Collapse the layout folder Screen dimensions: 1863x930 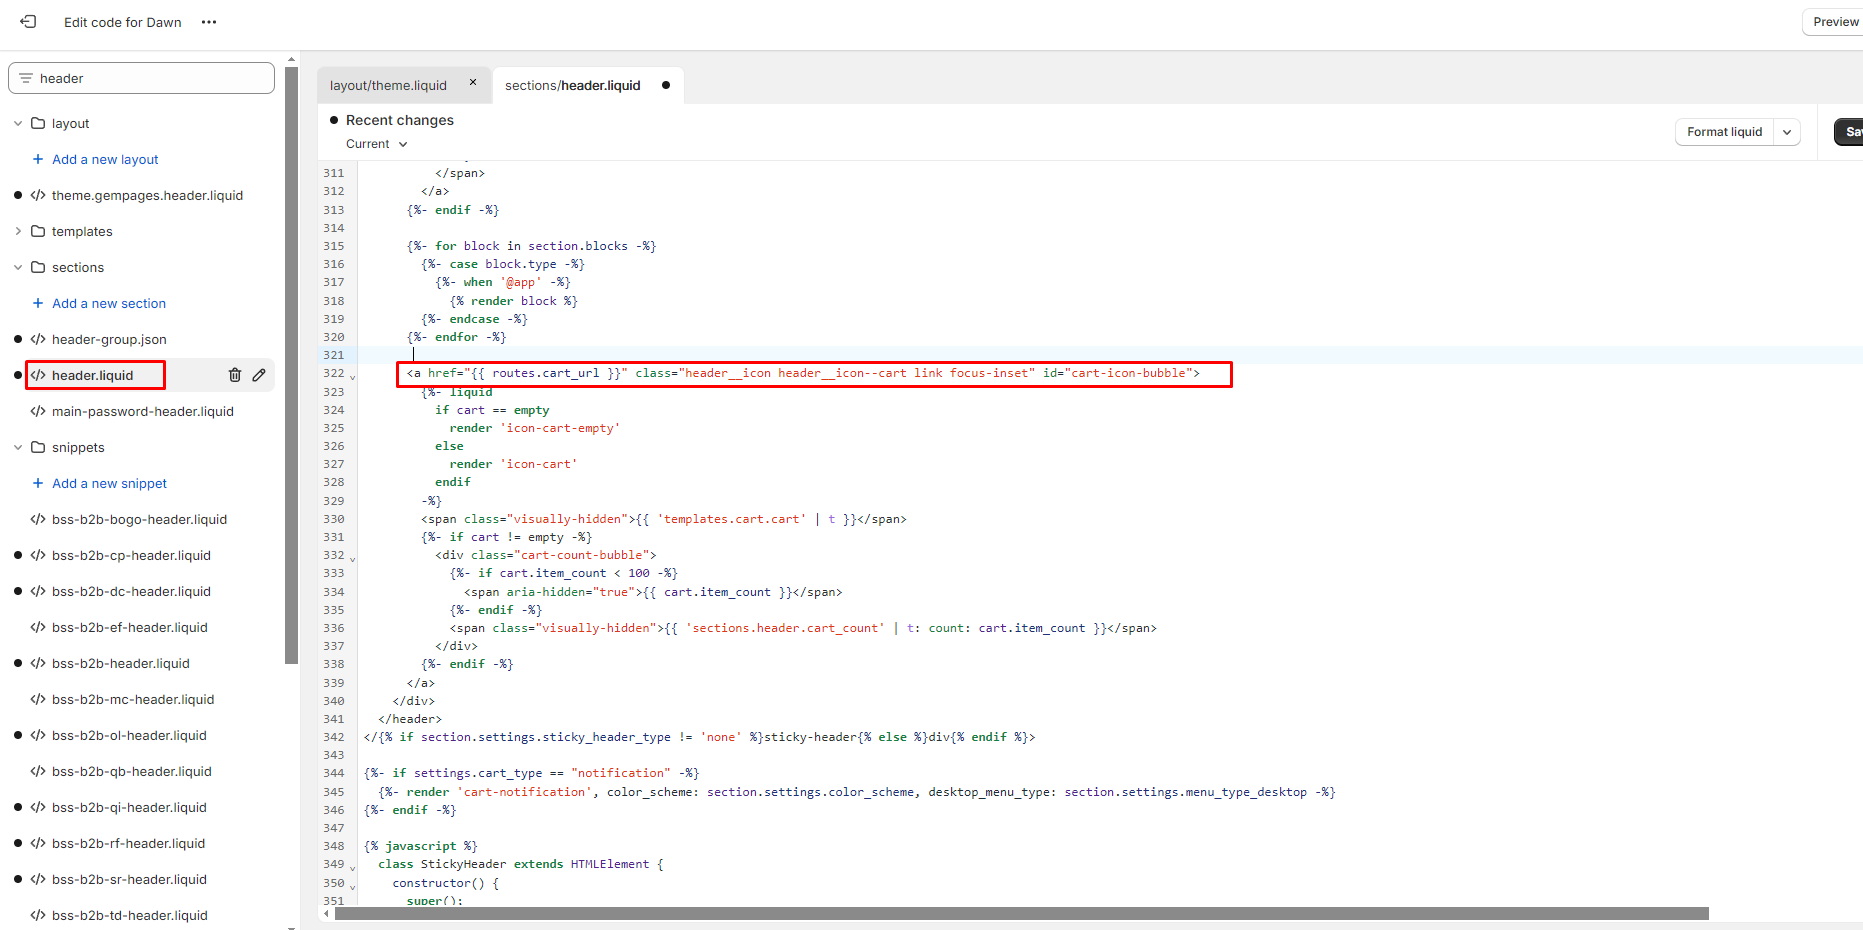(x=18, y=123)
